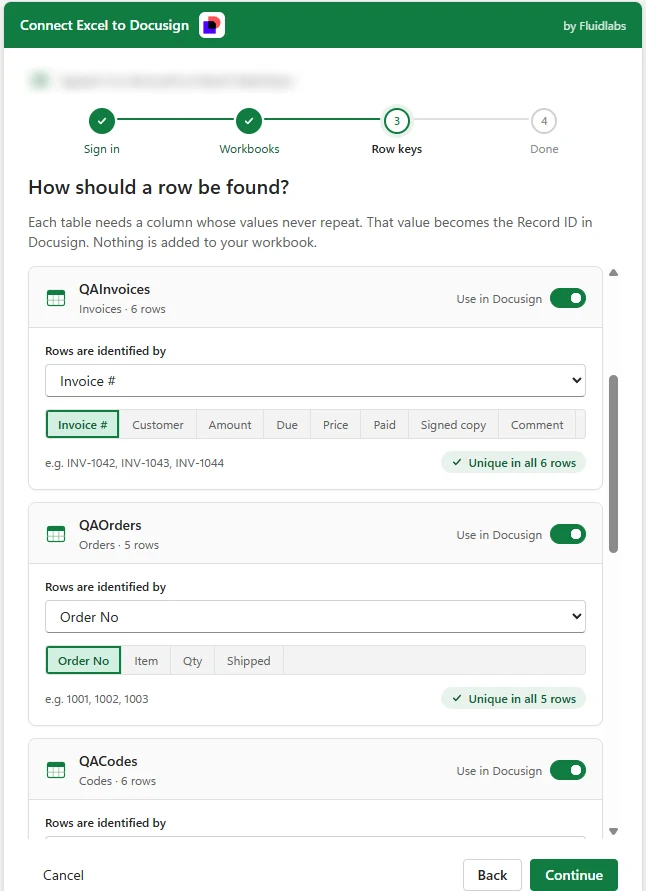646x891 pixels.
Task: Click the Done step 4 circle
Action: click(x=544, y=120)
